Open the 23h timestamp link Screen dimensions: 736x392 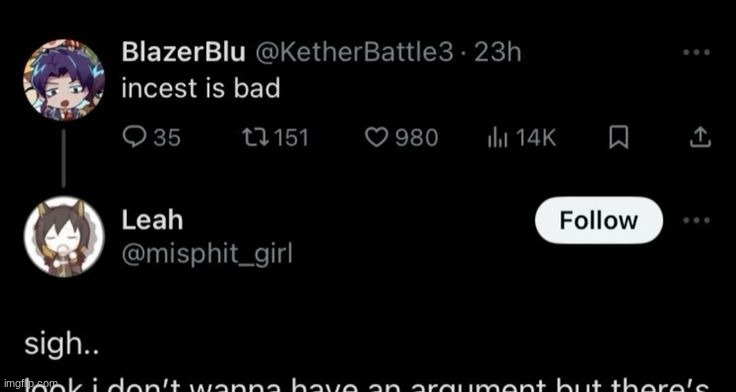point(498,53)
